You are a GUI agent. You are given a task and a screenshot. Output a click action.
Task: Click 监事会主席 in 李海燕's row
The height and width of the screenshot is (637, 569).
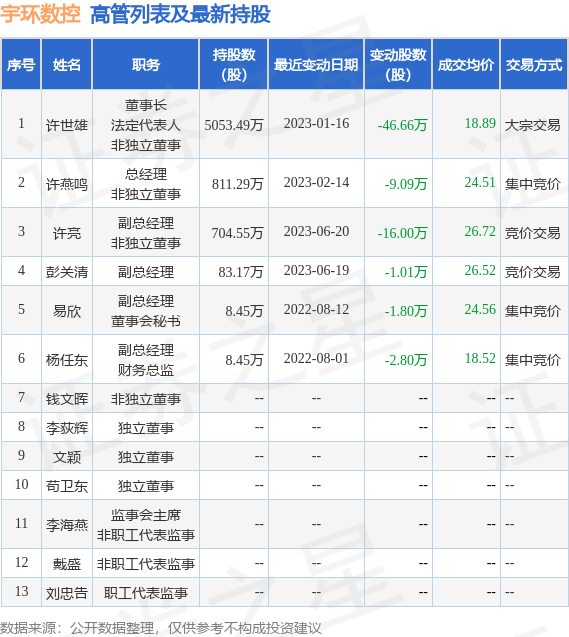coord(146,515)
